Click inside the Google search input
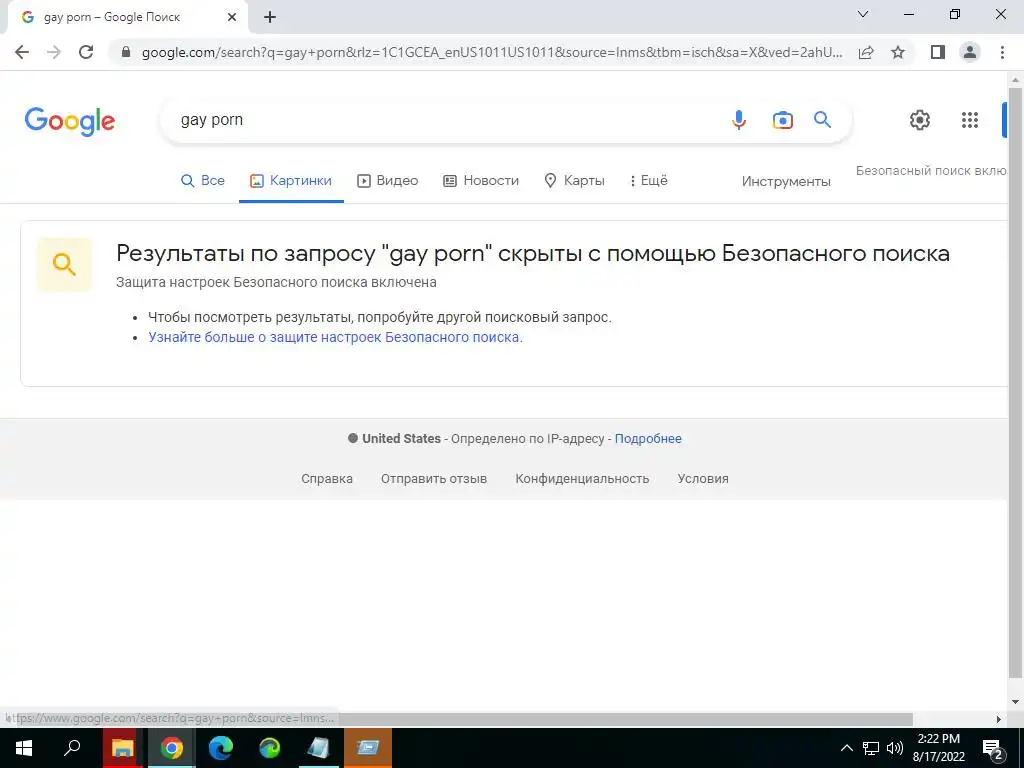This screenshot has width=1024, height=768. [451, 120]
